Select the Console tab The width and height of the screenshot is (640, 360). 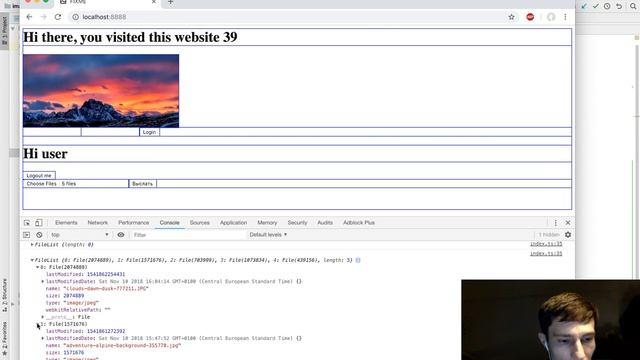169,223
